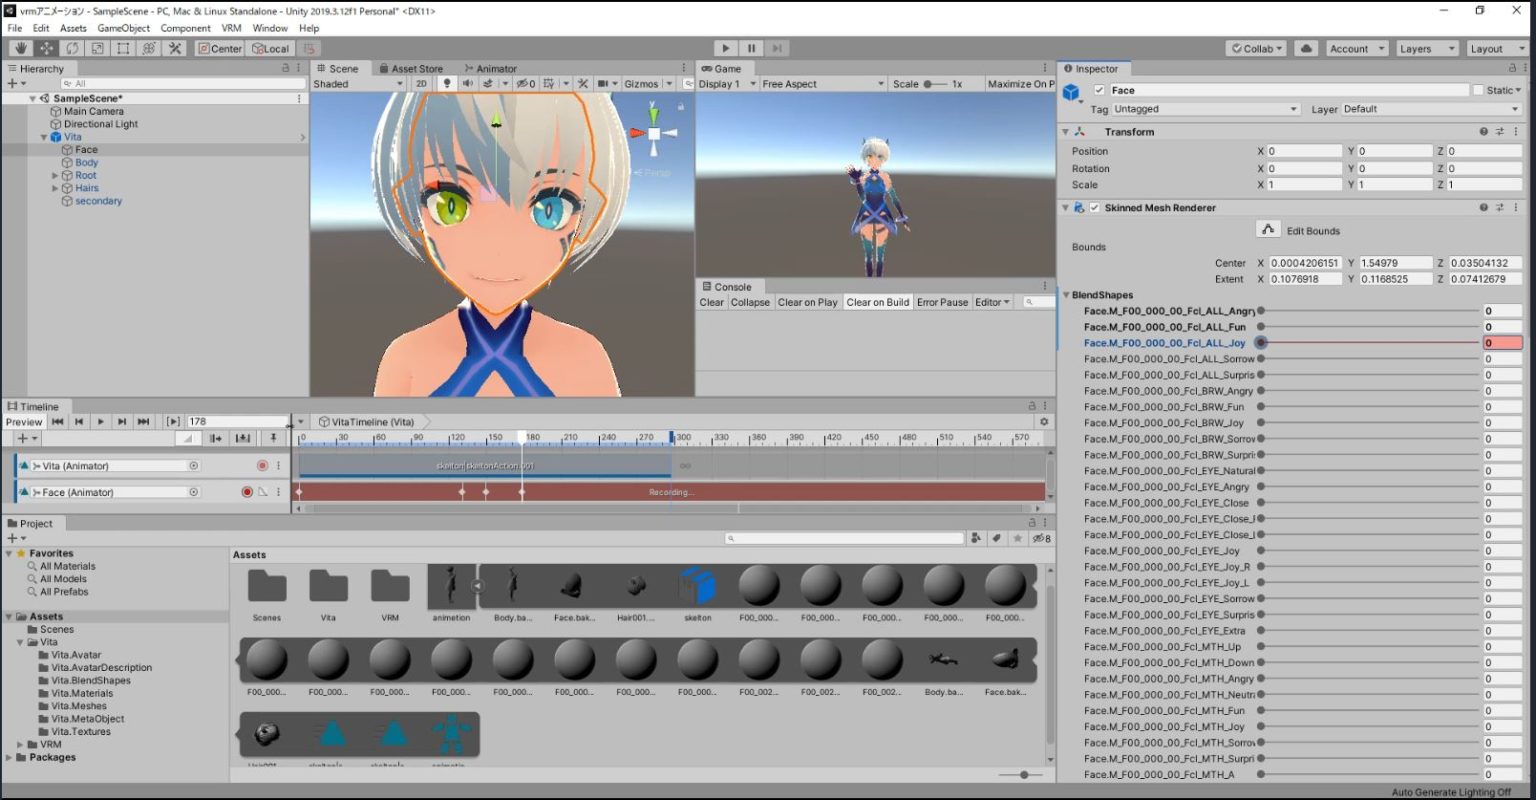Select the Rect tool in the toolbar

click(123, 48)
